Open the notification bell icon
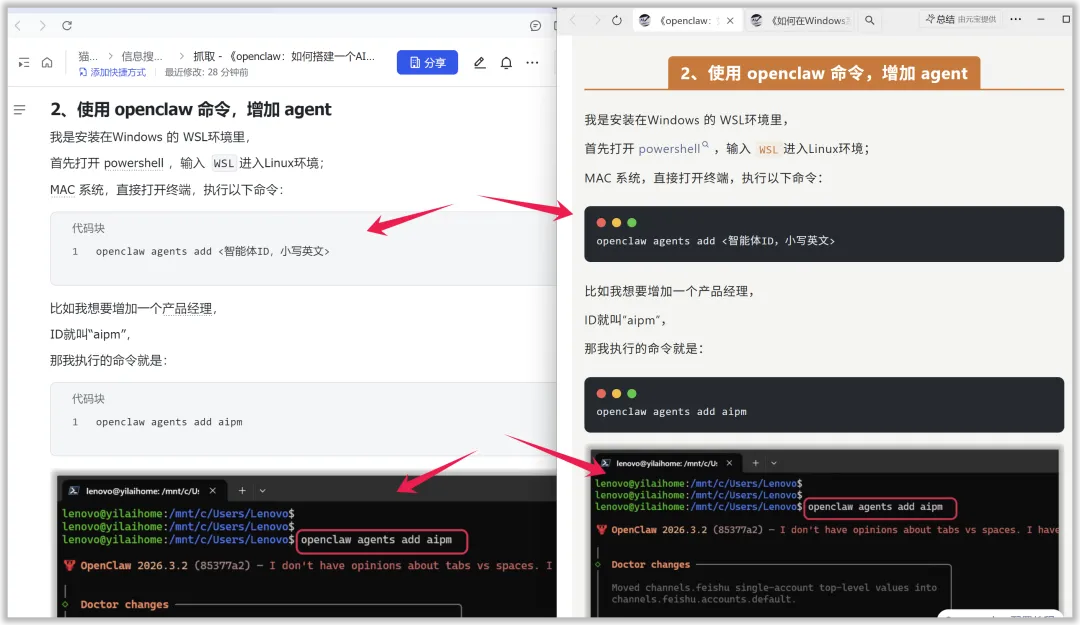The width and height of the screenshot is (1080, 625). point(506,63)
